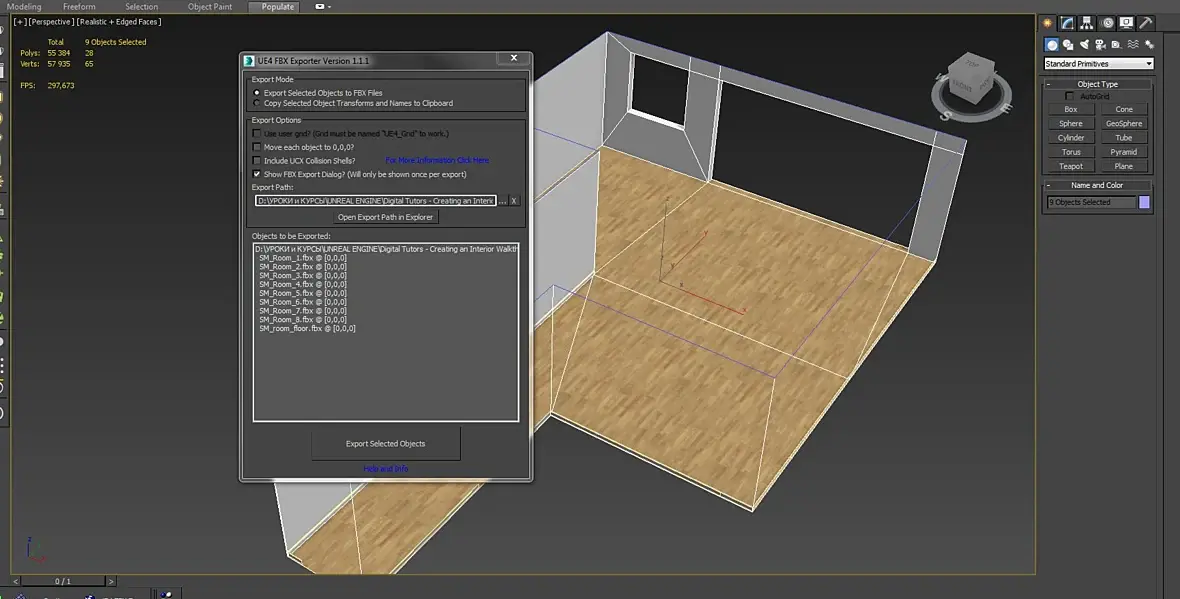Click the Export Path text field
Screen dimensions: 1180x599
point(375,201)
